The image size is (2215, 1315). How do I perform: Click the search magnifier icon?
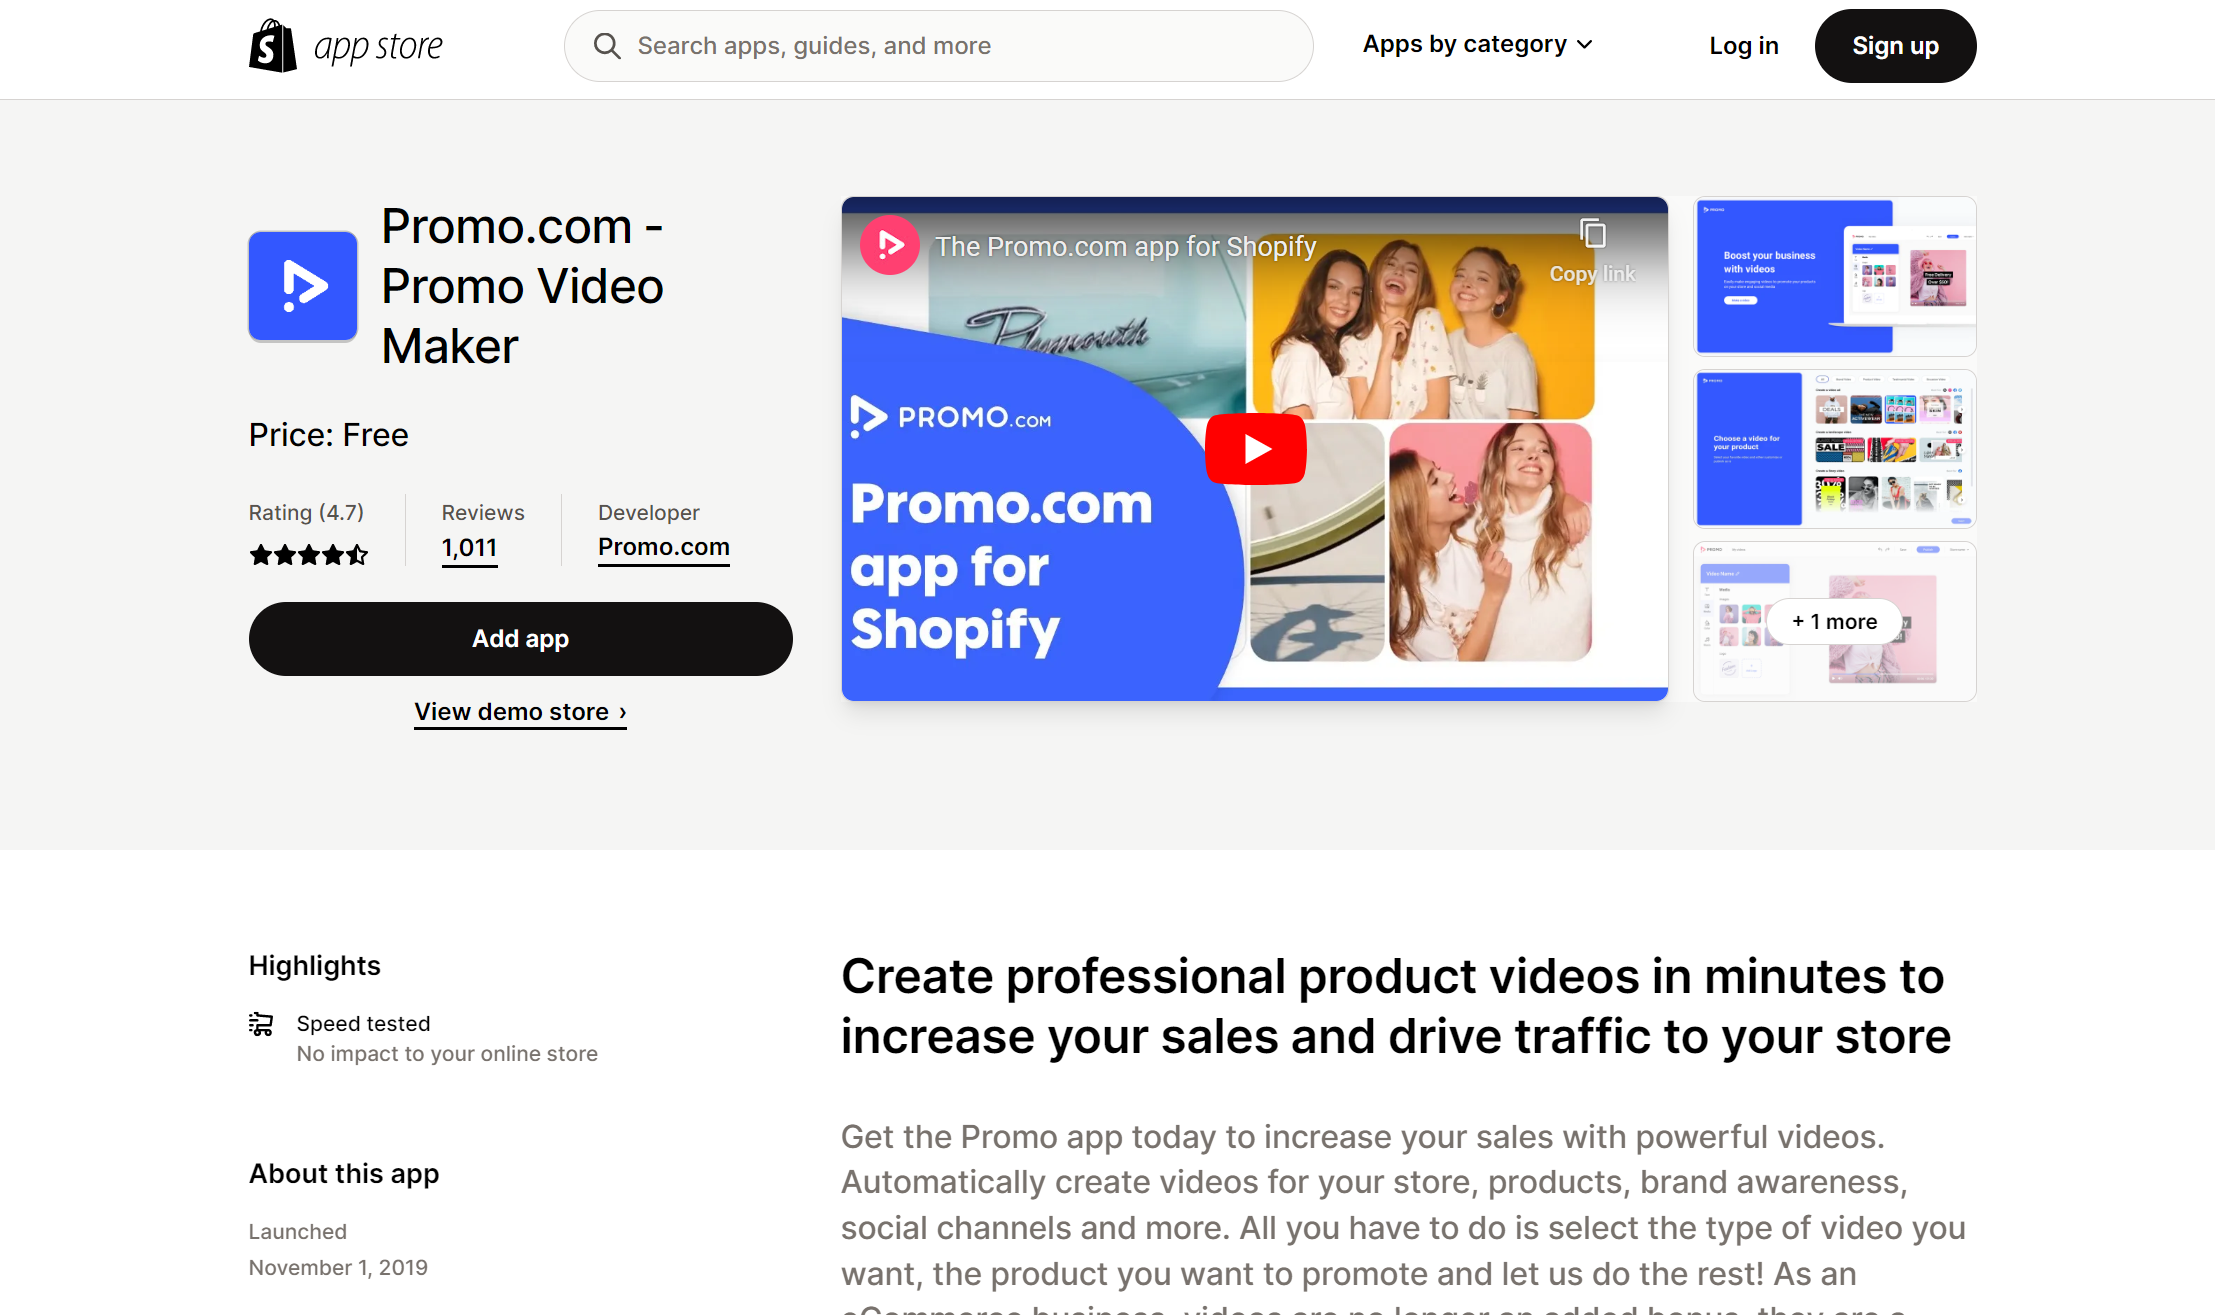coord(607,46)
